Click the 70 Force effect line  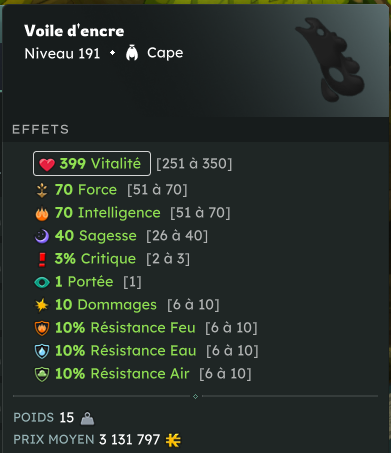pyautogui.click(x=111, y=190)
